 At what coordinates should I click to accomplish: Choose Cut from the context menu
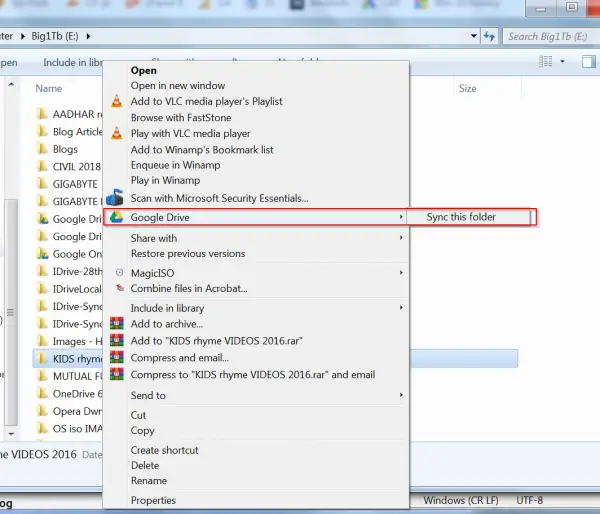click(138, 415)
